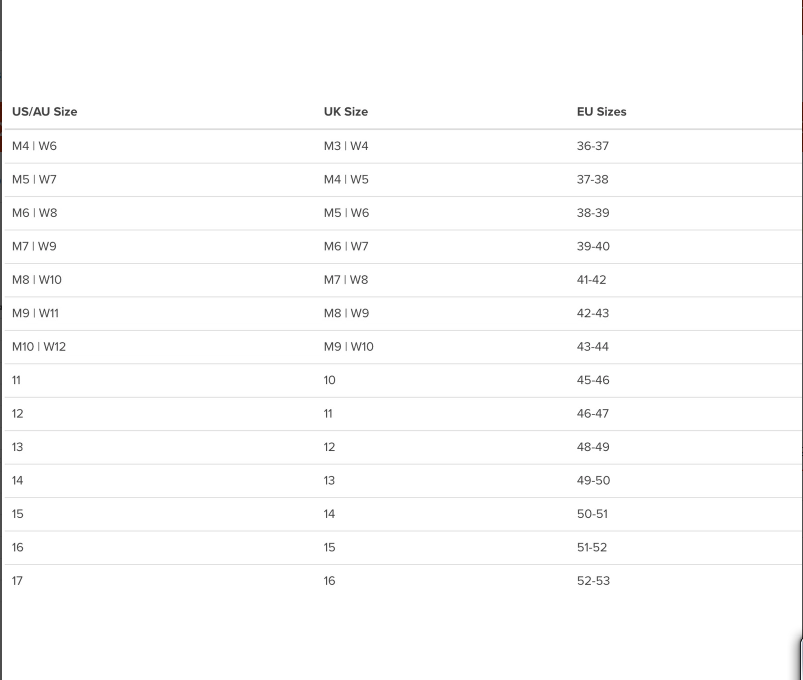Select the M4 | W6 US/AU size cell

pyautogui.click(x=34, y=146)
